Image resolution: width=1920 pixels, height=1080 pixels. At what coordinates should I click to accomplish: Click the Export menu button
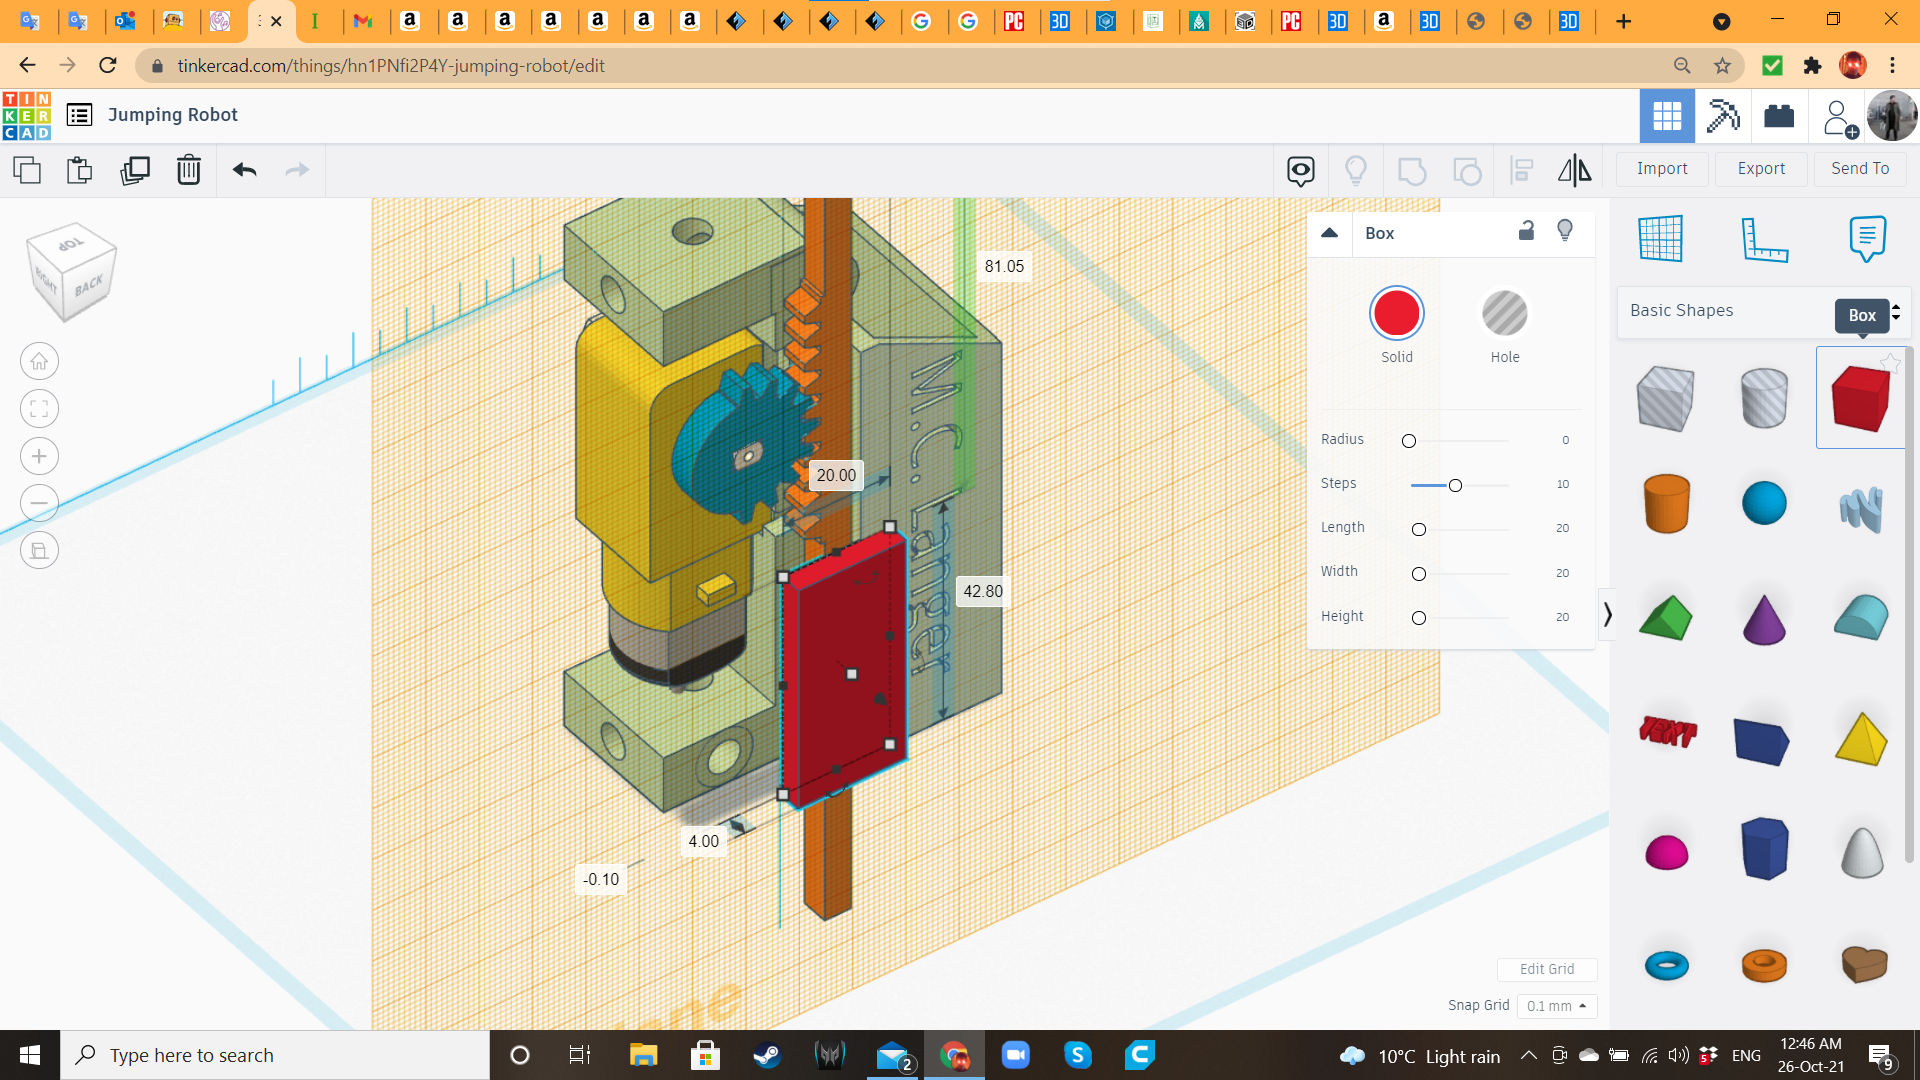pos(1761,169)
